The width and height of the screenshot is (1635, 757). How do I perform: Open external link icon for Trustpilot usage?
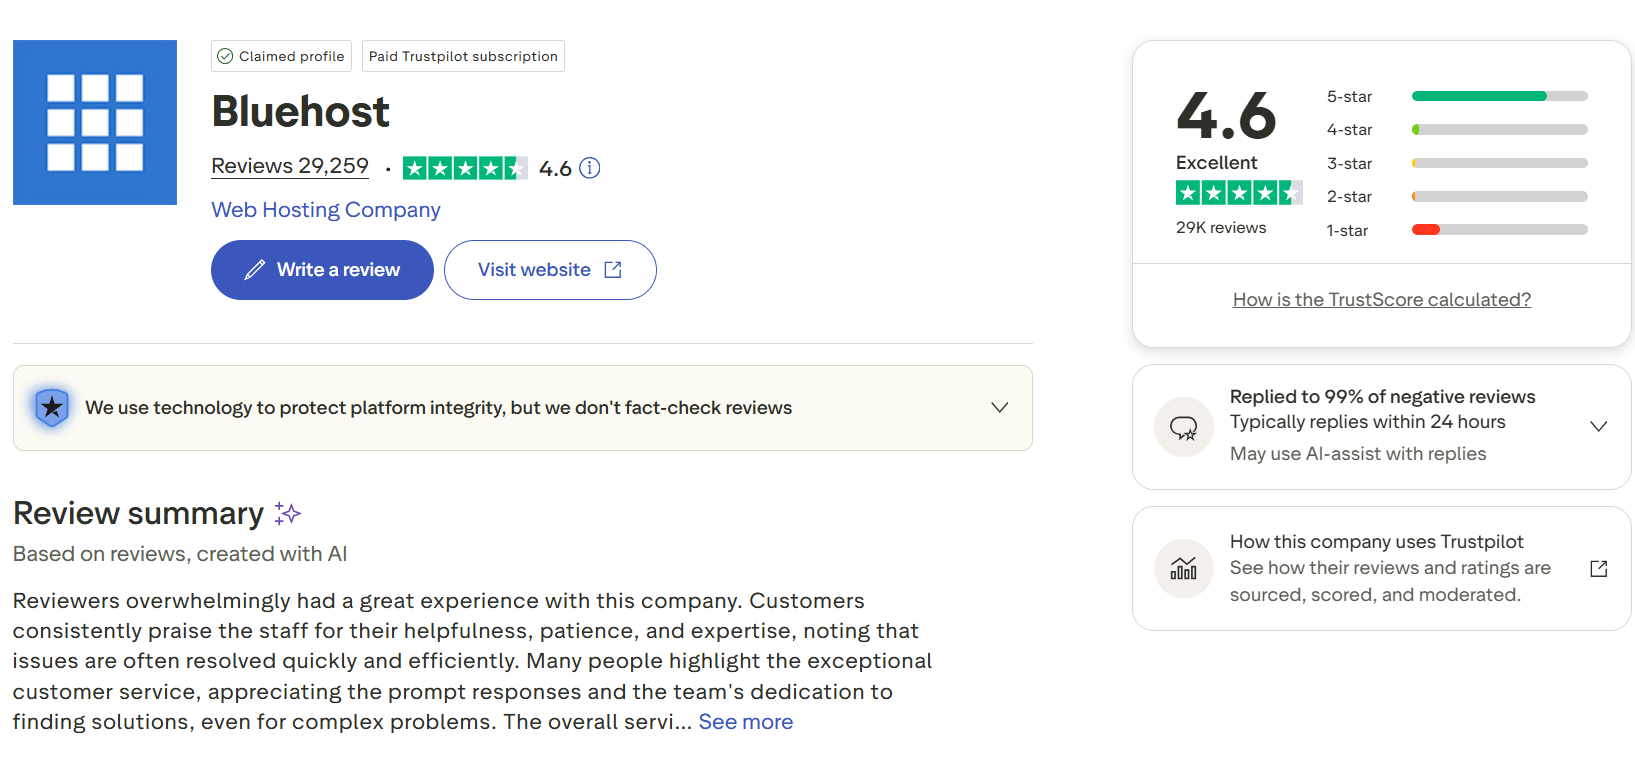tap(1598, 568)
